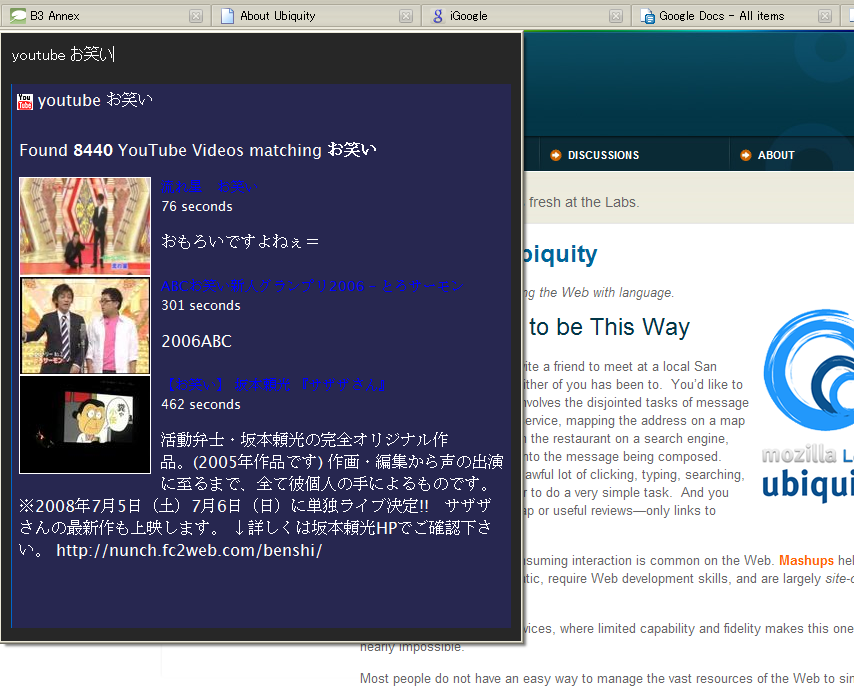Click the YouTube icon in the Ubiquity suggestion
The image size is (854, 688).
pyautogui.click(x=26, y=100)
